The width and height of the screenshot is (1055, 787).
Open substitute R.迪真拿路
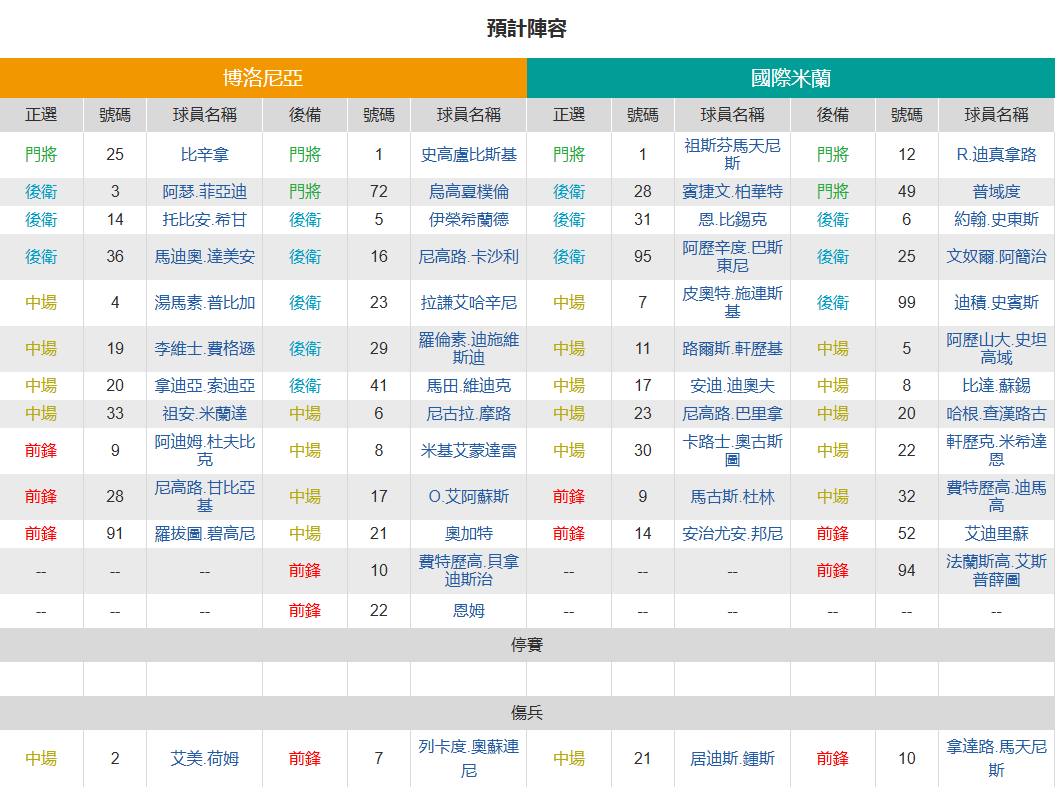[x=996, y=155]
